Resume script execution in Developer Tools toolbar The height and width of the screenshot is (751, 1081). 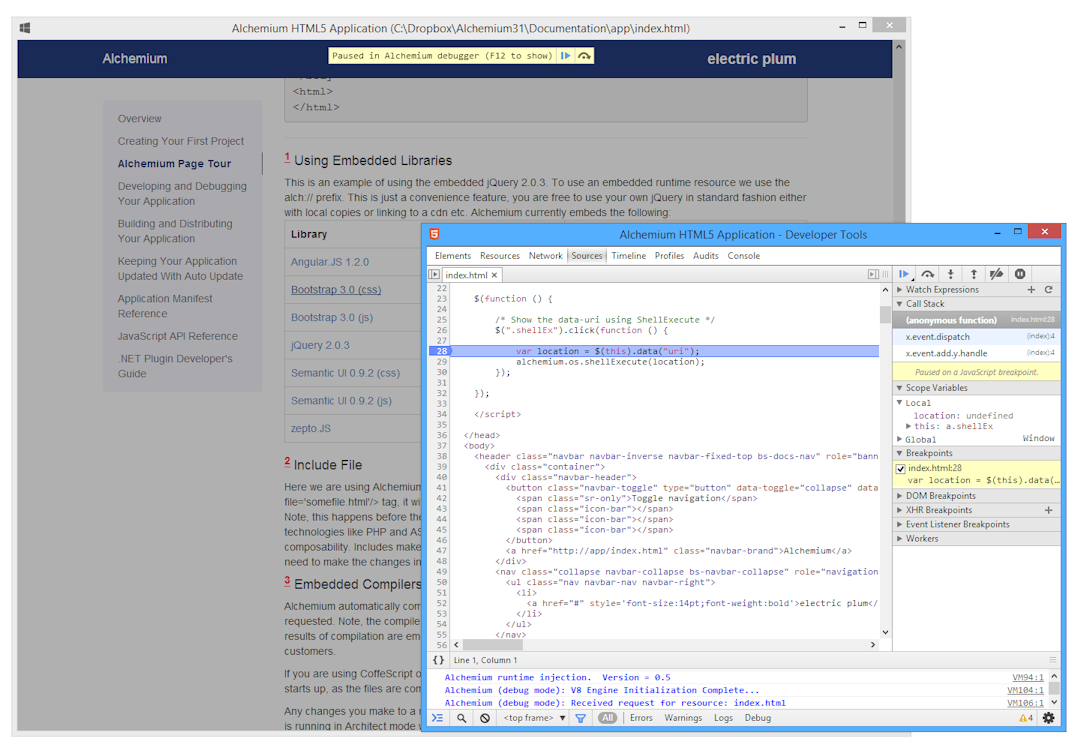pyautogui.click(x=904, y=274)
